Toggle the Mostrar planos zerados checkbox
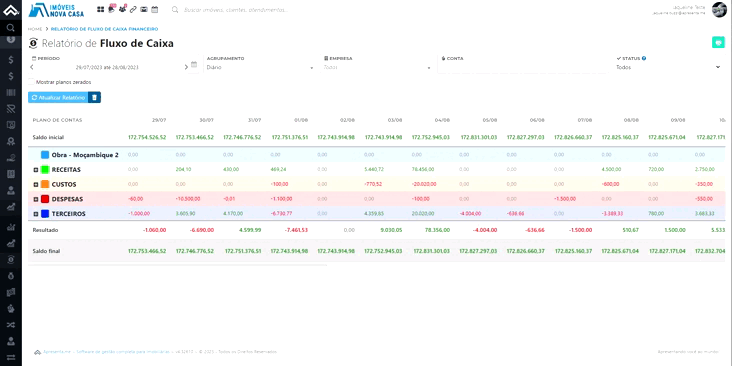 pyautogui.click(x=31, y=82)
